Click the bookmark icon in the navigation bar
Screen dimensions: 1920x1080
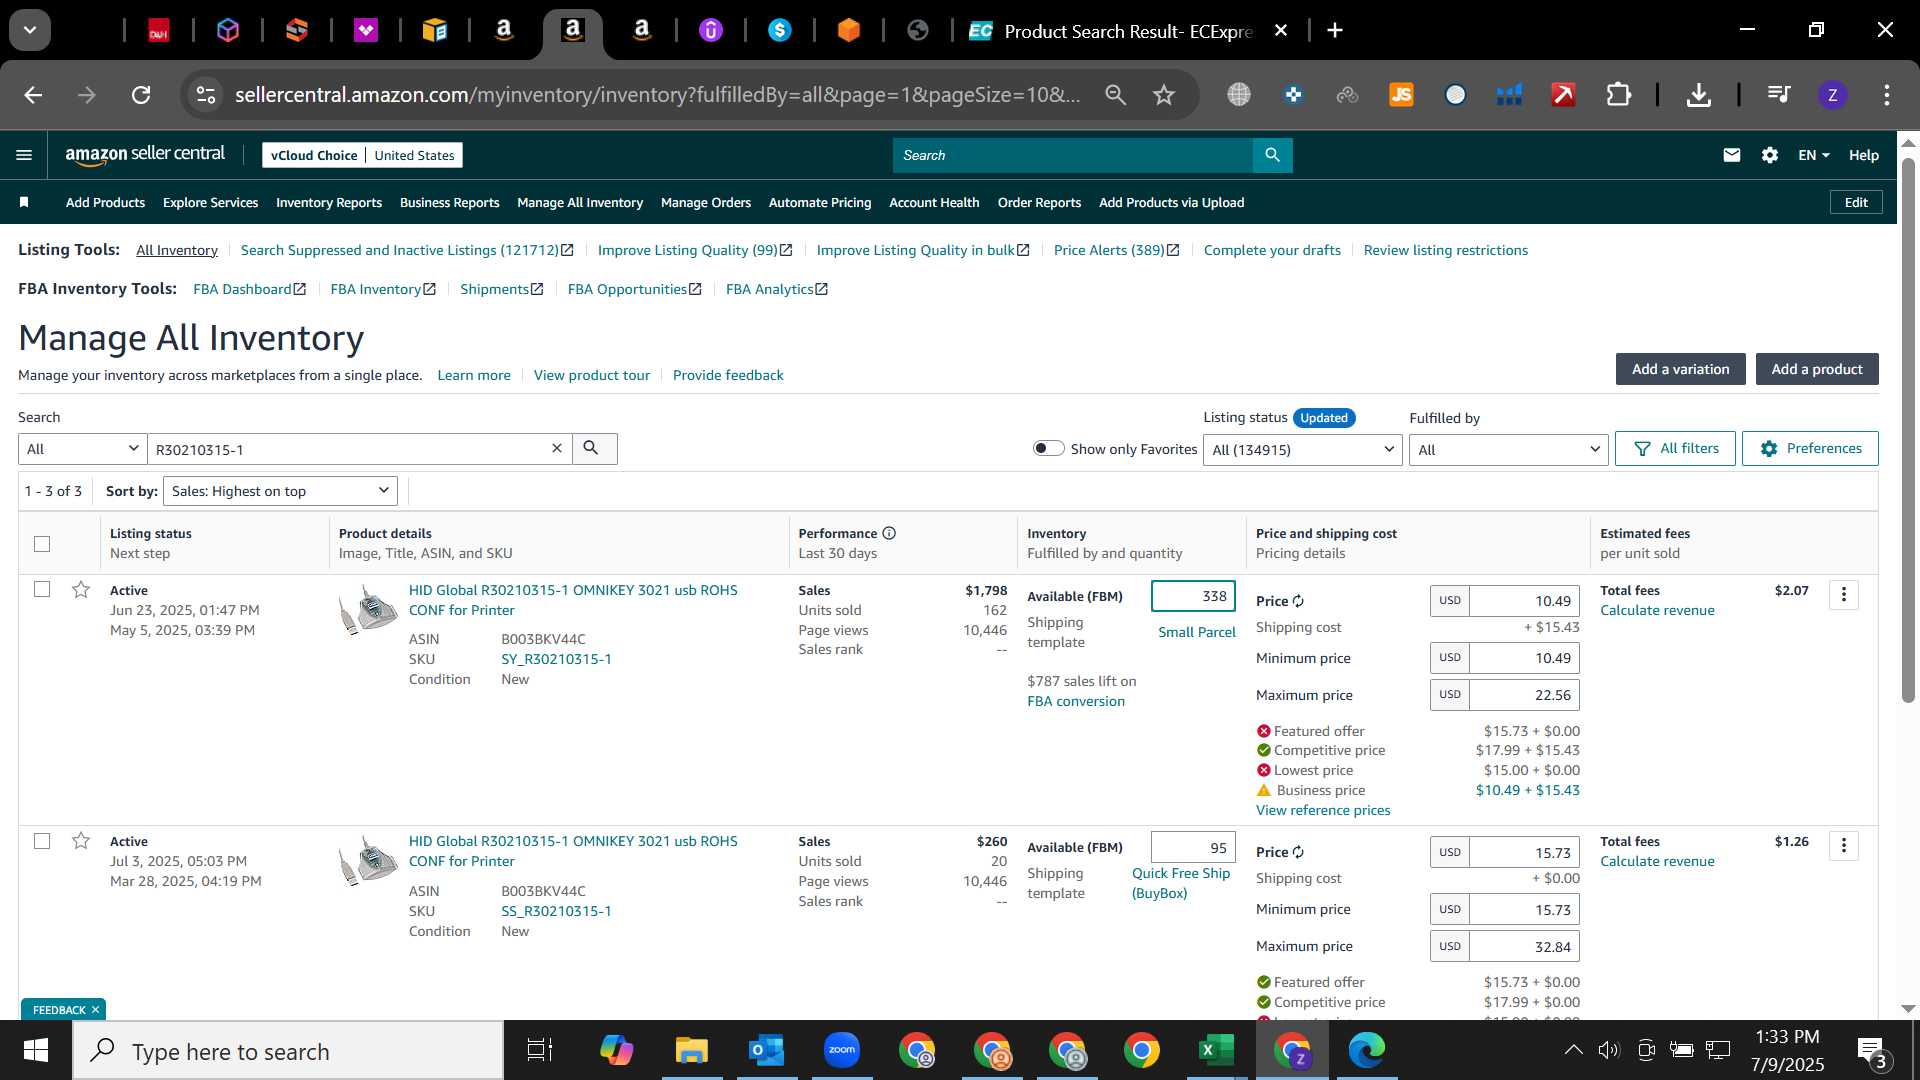[24, 202]
